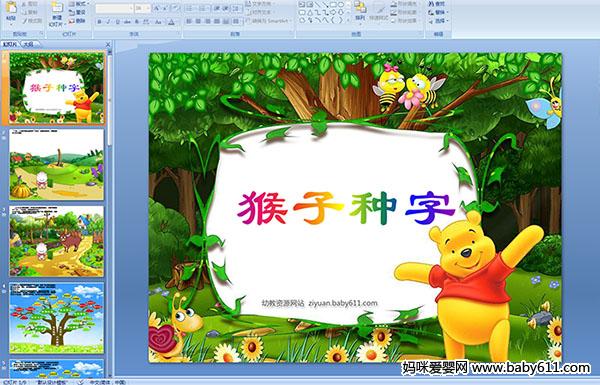Select the colorful tree slide thumbnail
Viewport: 600px width, 385px height.
57,318
